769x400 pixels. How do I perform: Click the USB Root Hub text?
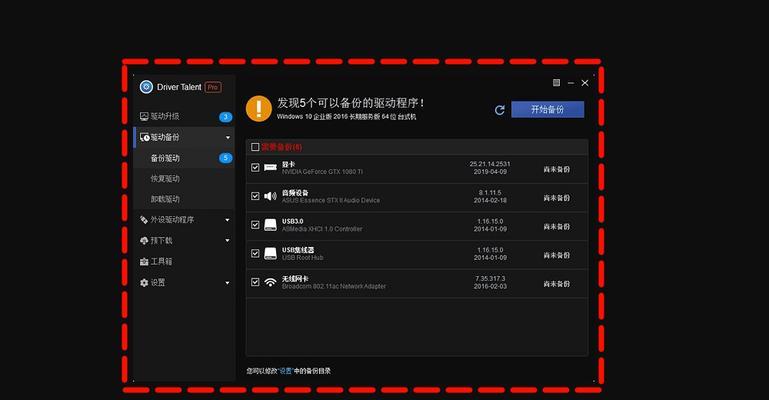point(302,257)
